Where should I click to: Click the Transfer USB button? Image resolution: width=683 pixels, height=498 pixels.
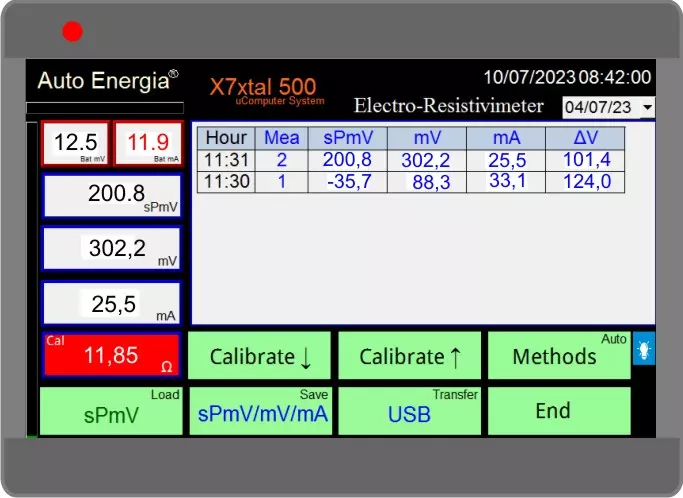pyautogui.click(x=409, y=411)
